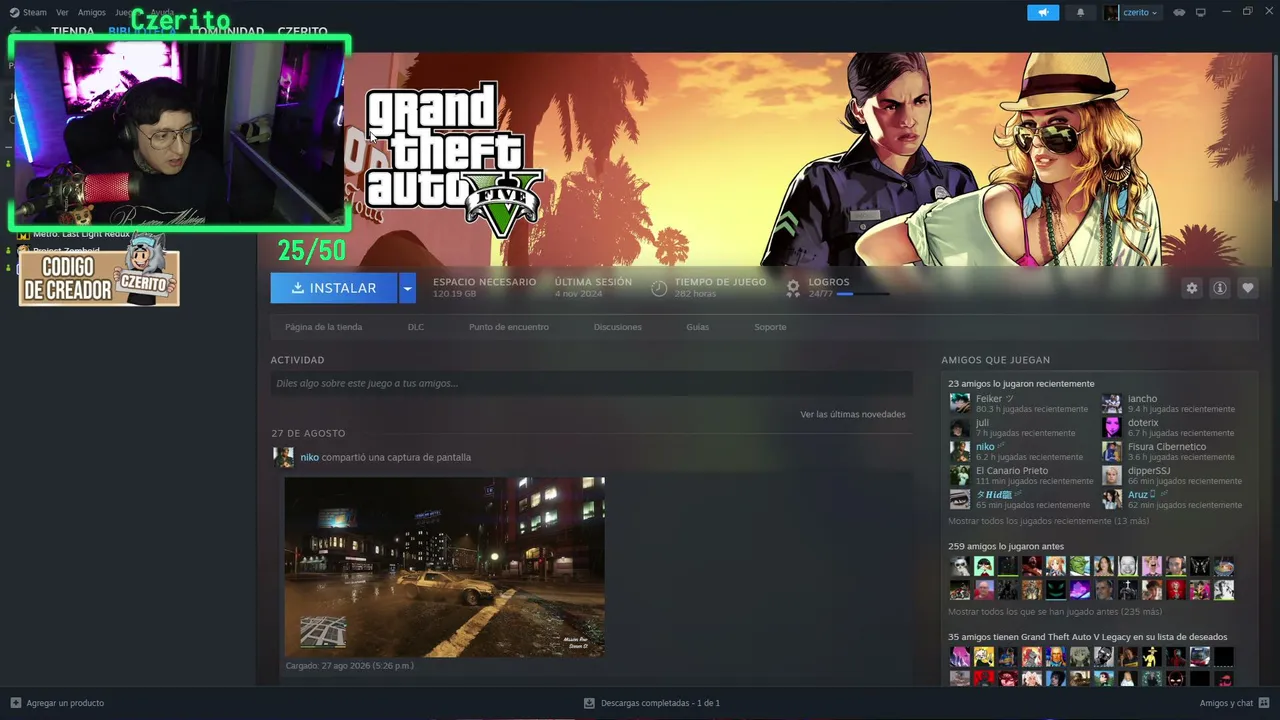The image size is (1280, 720).
Task: Click the activity status input field
Action: click(591, 383)
